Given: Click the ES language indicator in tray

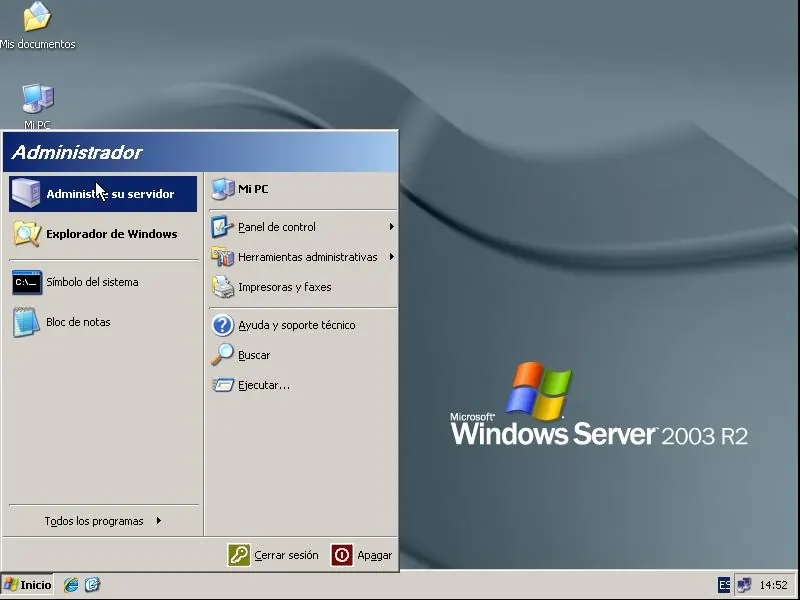Looking at the screenshot, I should click(723, 585).
